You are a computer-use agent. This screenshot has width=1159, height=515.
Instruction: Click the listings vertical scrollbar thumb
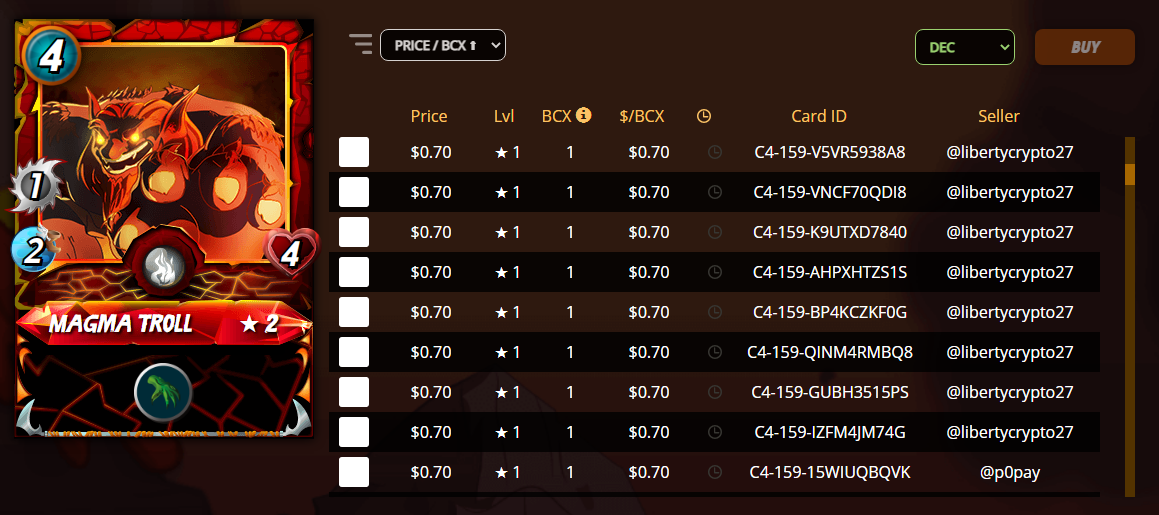[1129, 174]
